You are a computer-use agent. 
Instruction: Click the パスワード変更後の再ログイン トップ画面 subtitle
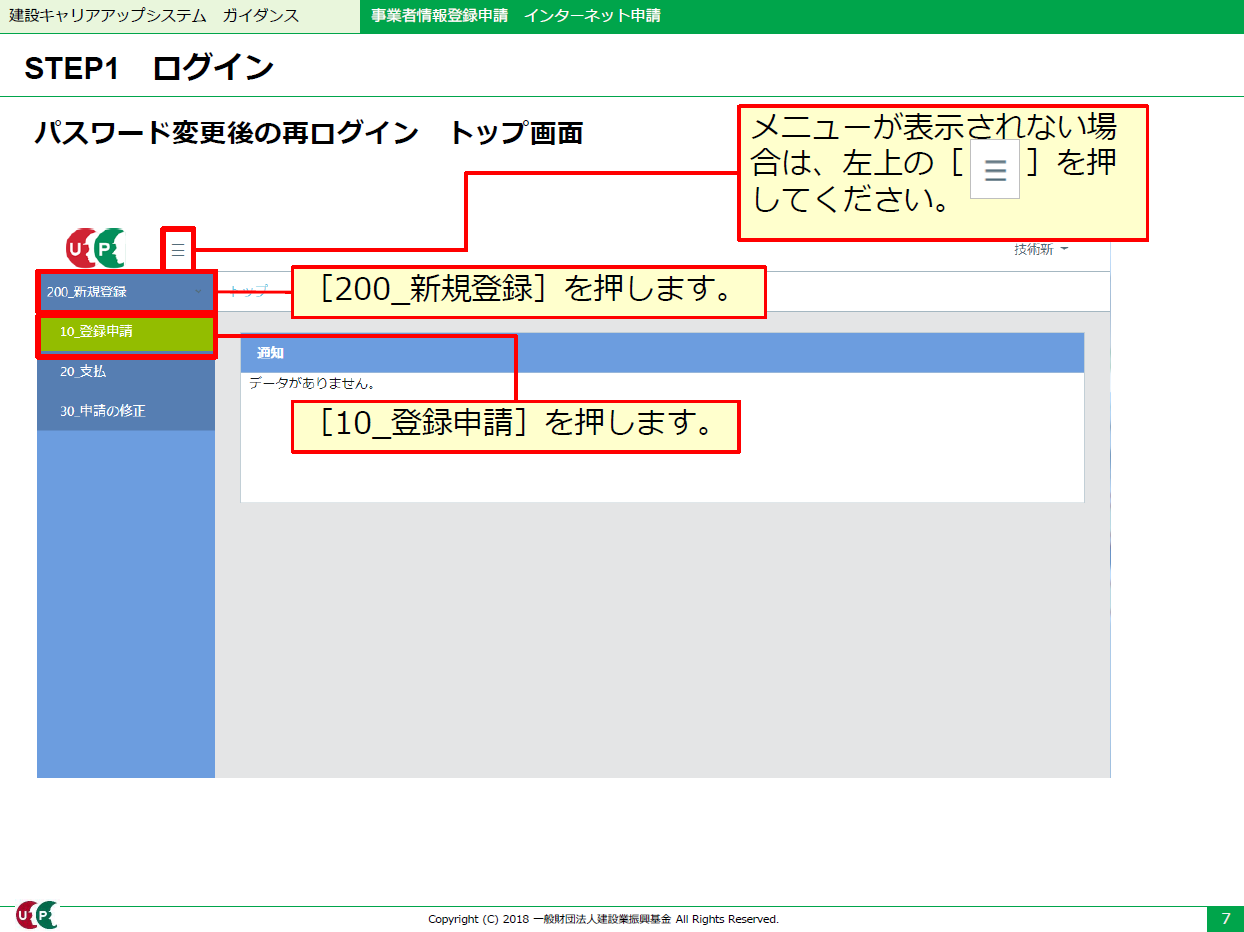308,132
